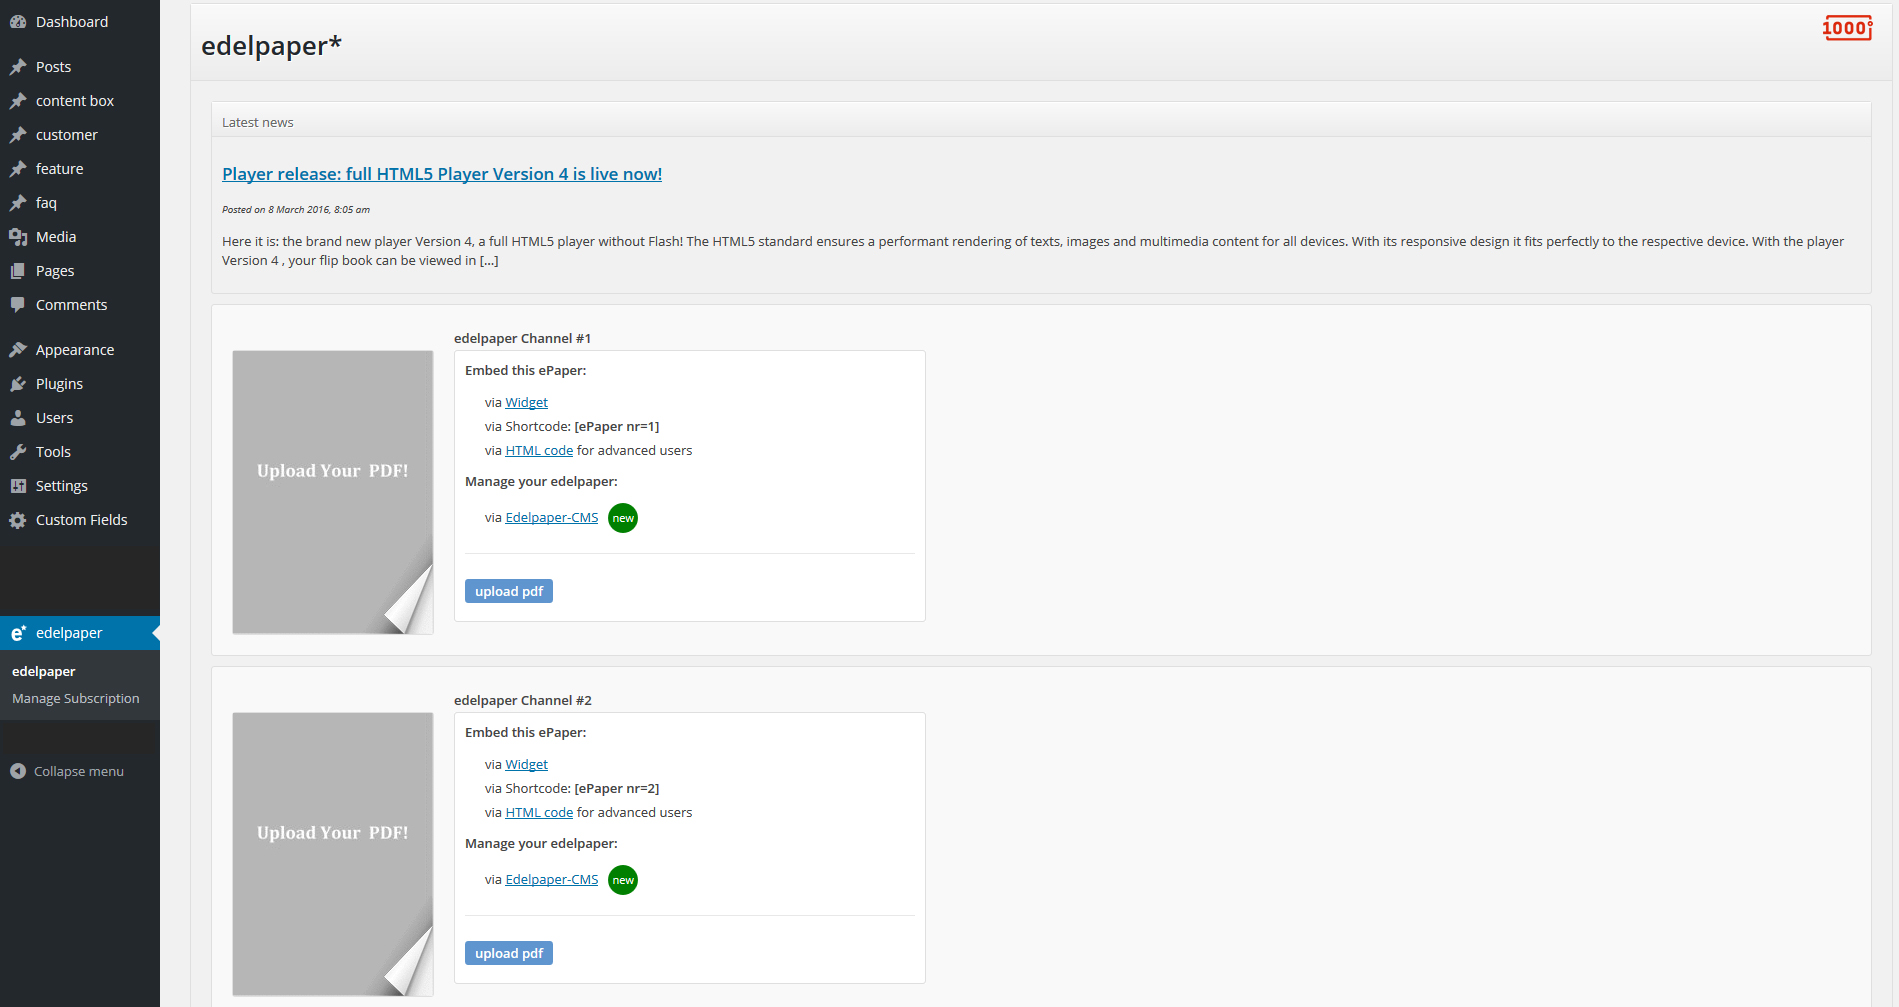
Task: Select the edelpaper submenu entry
Action: [44, 671]
